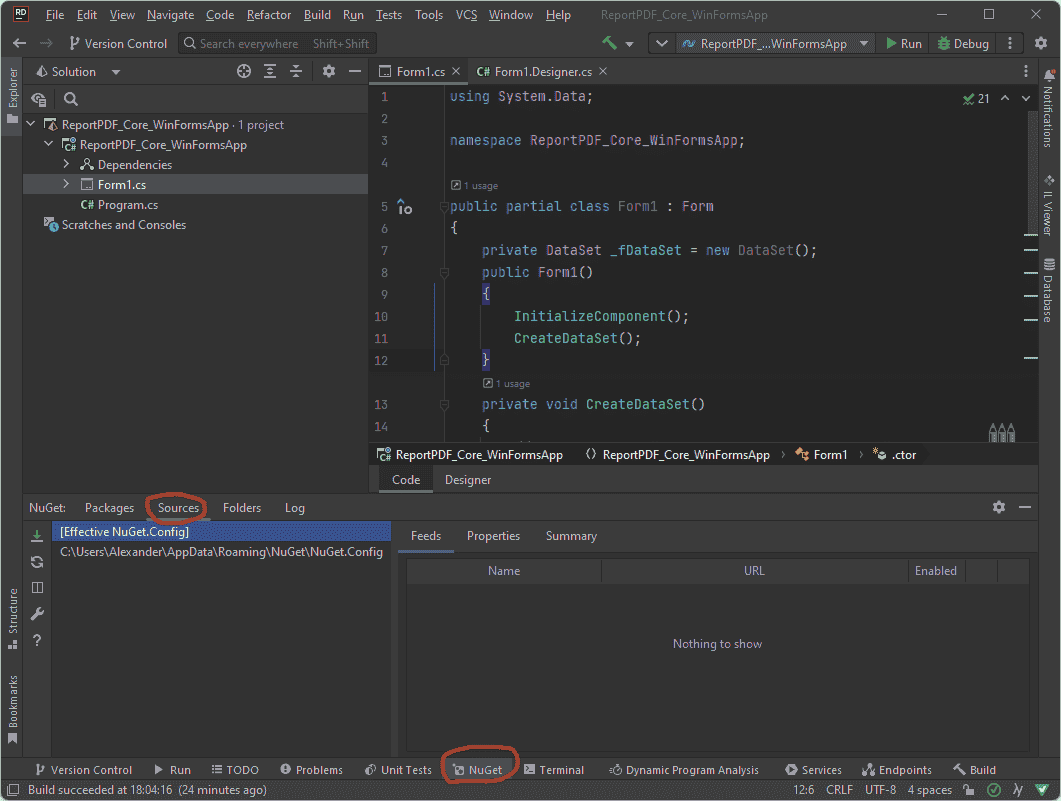Open the Summary tab in NuGet sources
The image size is (1061, 801).
pos(571,536)
